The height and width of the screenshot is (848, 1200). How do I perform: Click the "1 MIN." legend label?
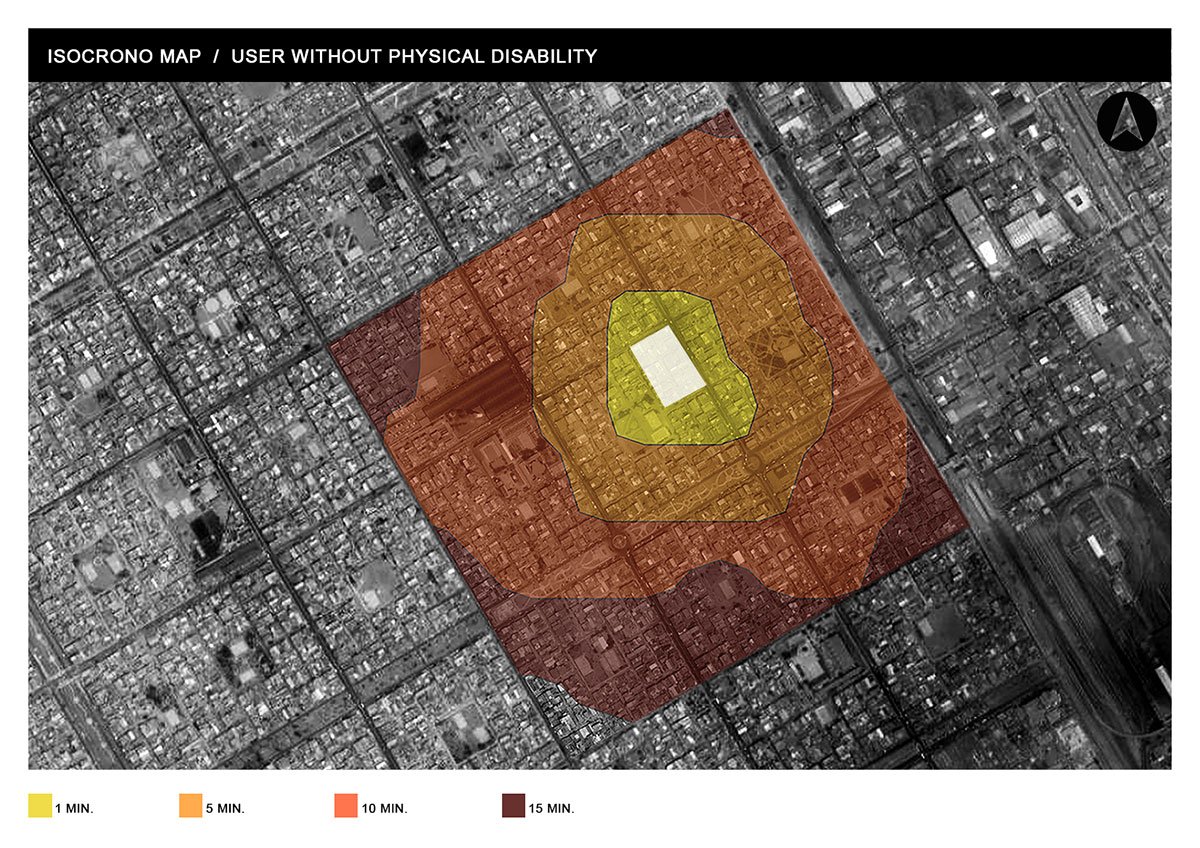pyautogui.click(x=75, y=808)
